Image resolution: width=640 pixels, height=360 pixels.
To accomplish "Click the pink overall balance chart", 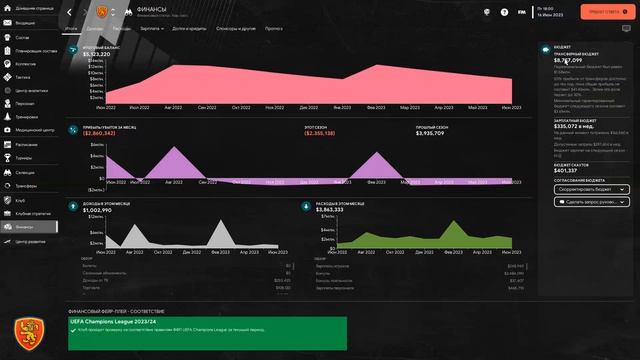I will 309,84.
